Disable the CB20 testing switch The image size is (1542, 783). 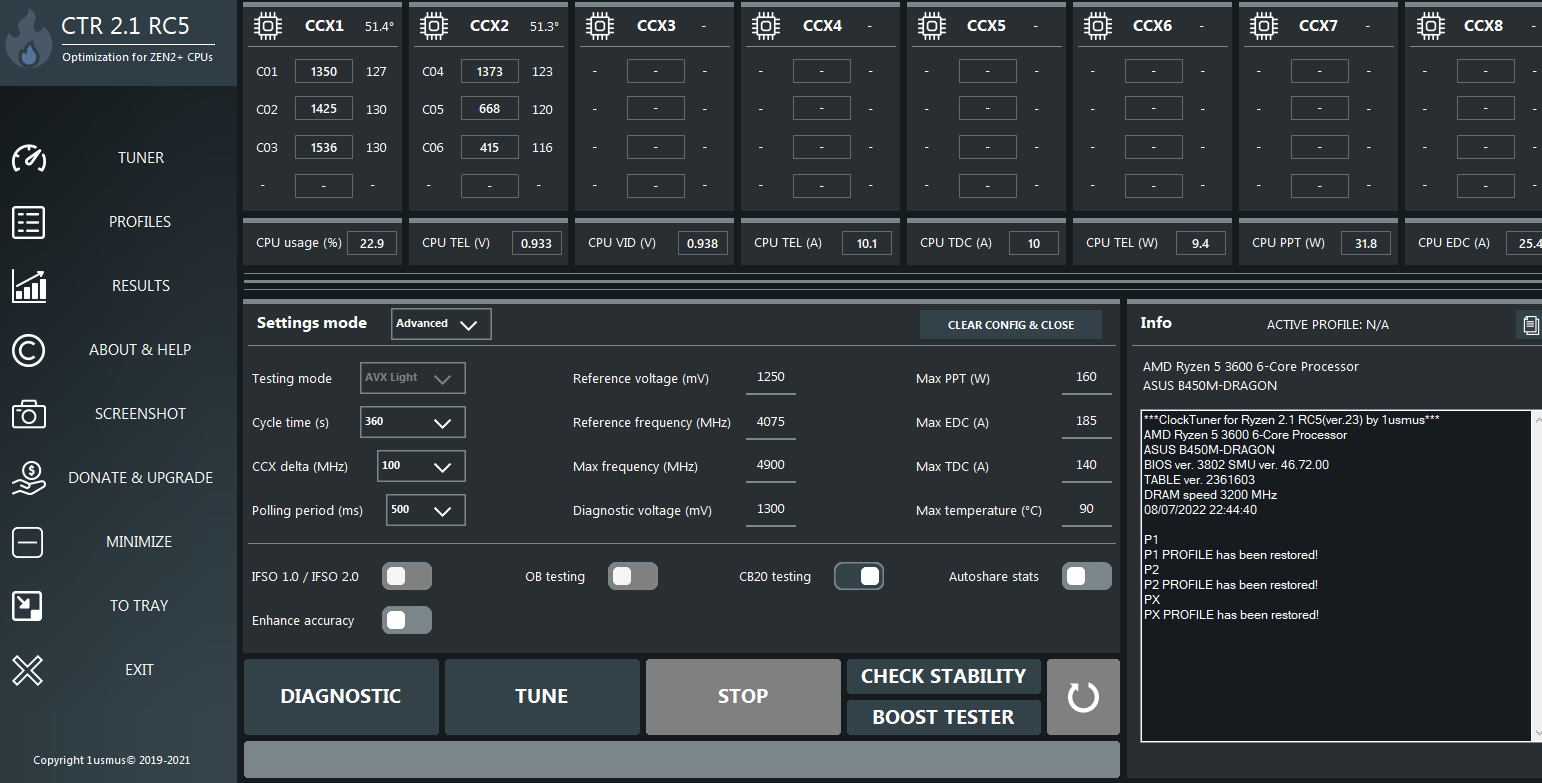[x=859, y=576]
